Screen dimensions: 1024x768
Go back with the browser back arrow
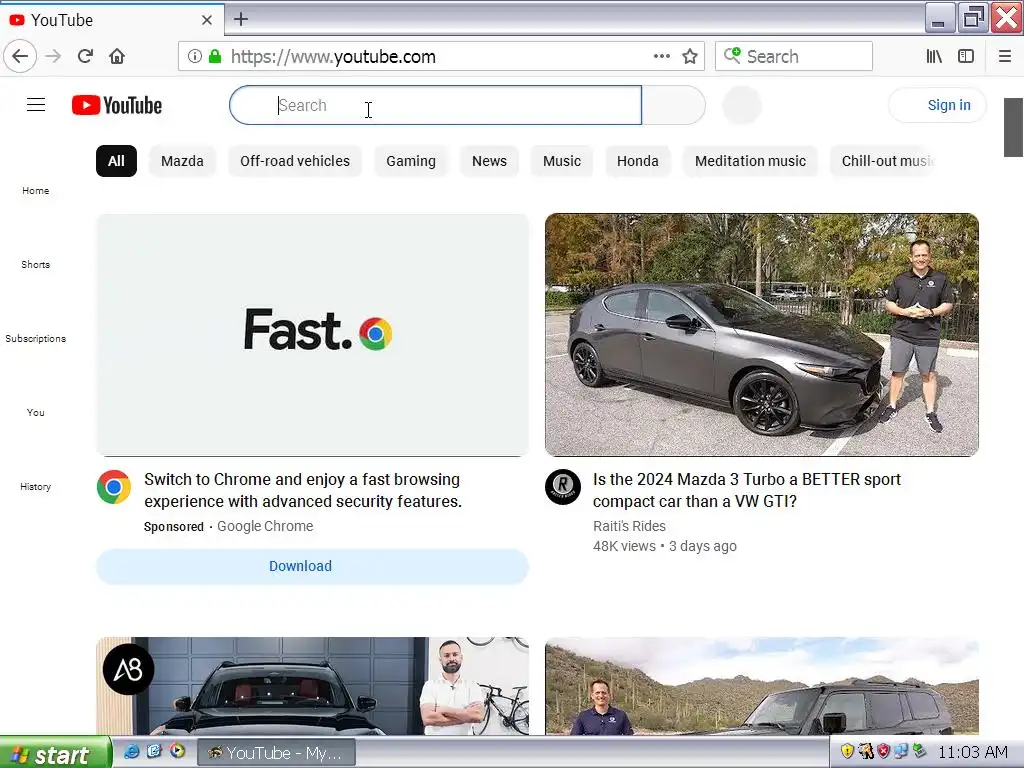[x=20, y=57]
